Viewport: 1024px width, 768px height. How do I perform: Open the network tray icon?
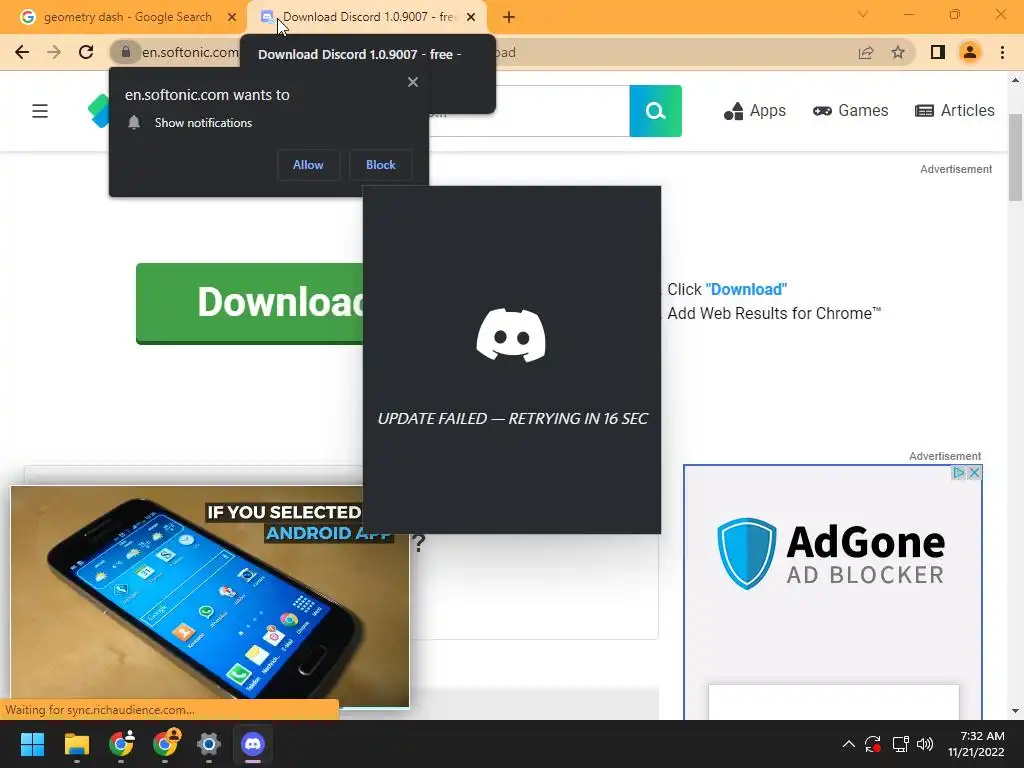tap(901, 744)
